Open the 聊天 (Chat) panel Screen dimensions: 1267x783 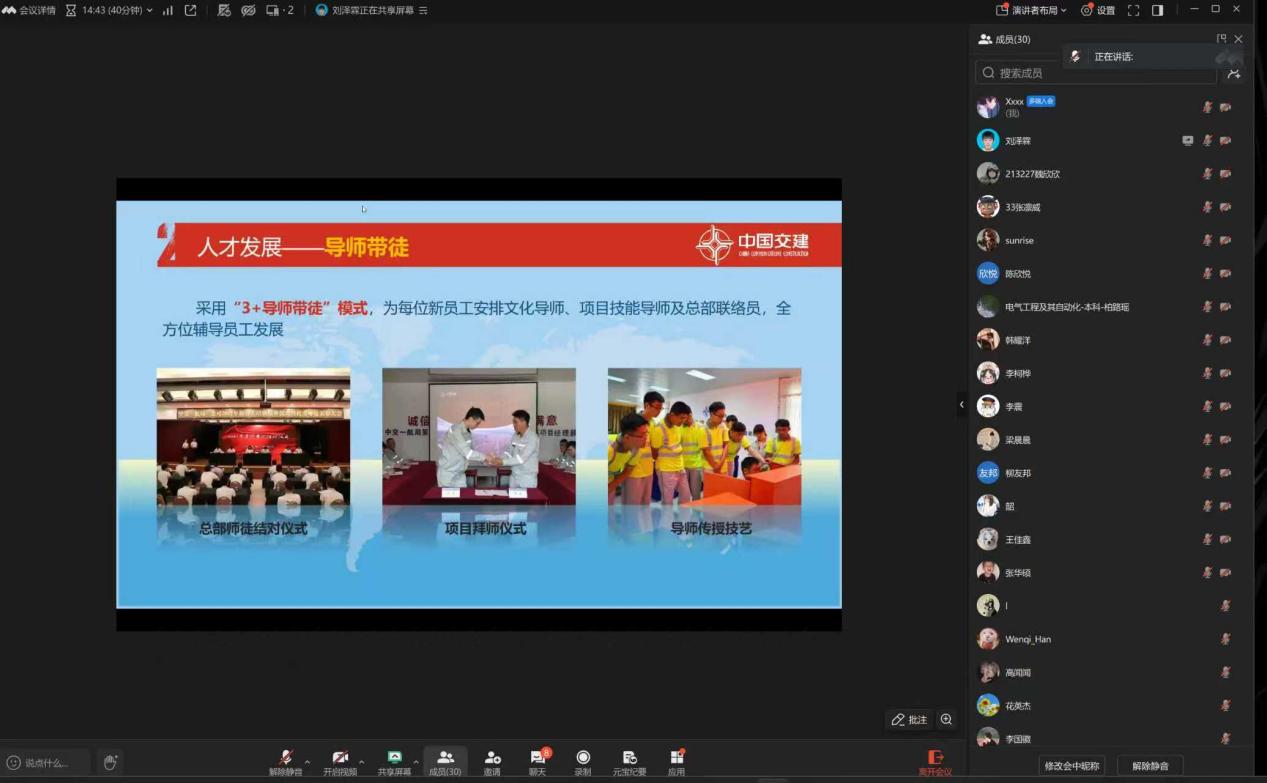point(538,761)
